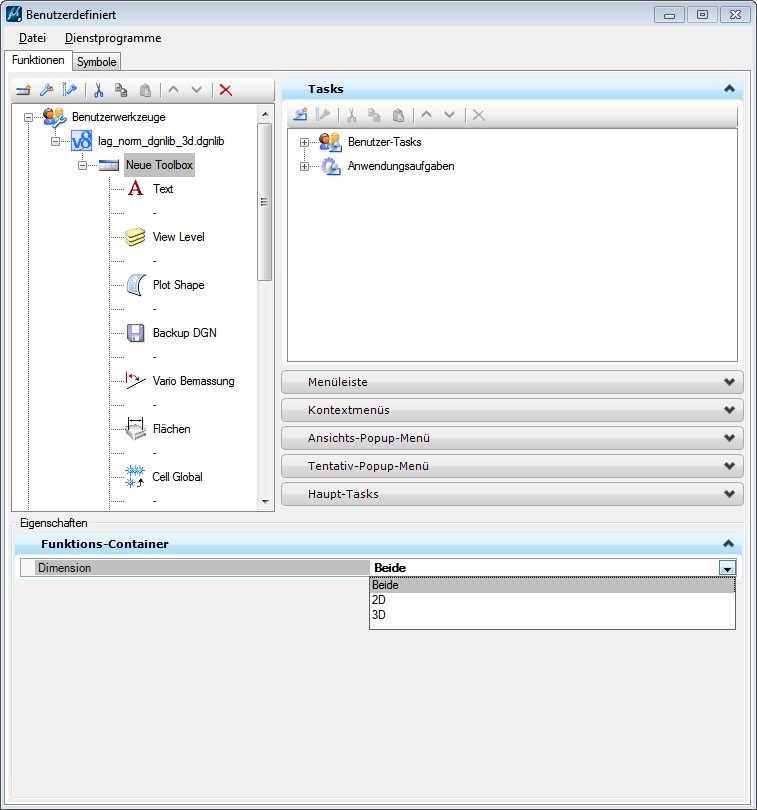Select the Text tool with red A icon
This screenshot has height=810, width=757.
pyautogui.click(x=135, y=189)
